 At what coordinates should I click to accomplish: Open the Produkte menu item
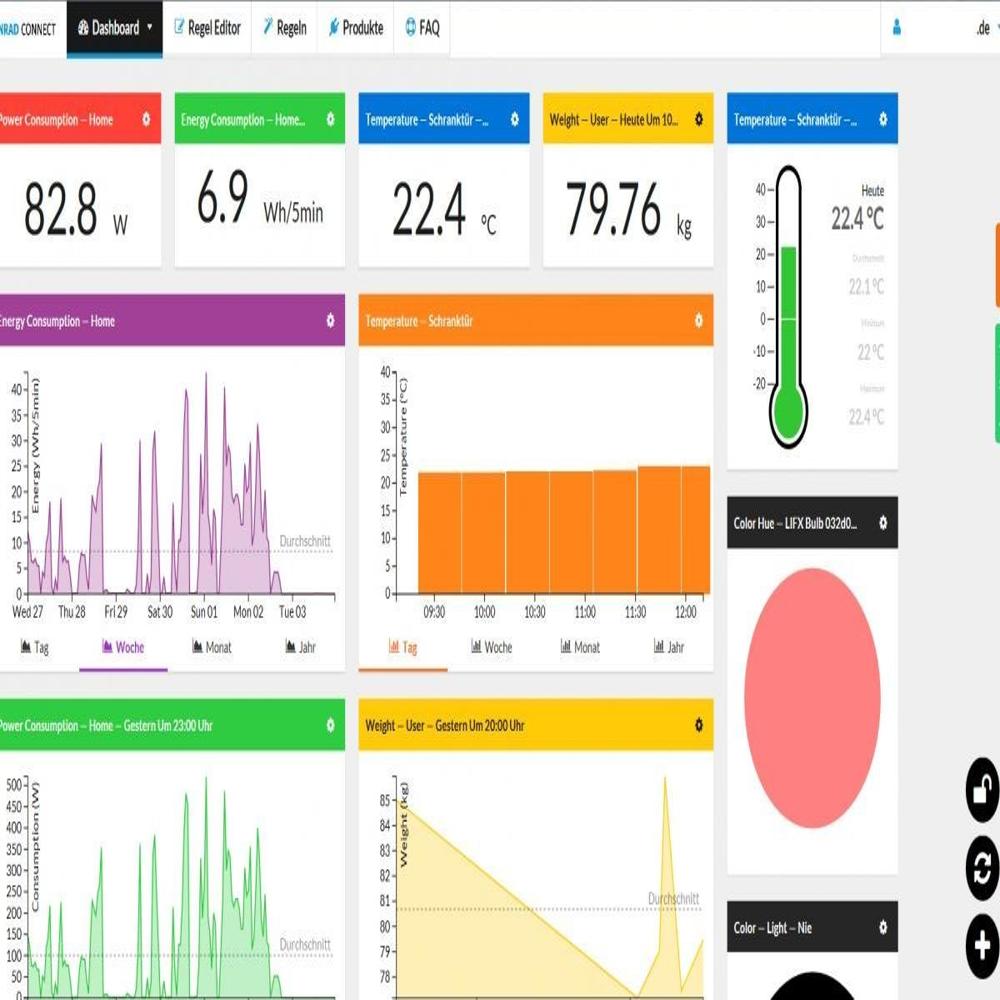click(356, 28)
